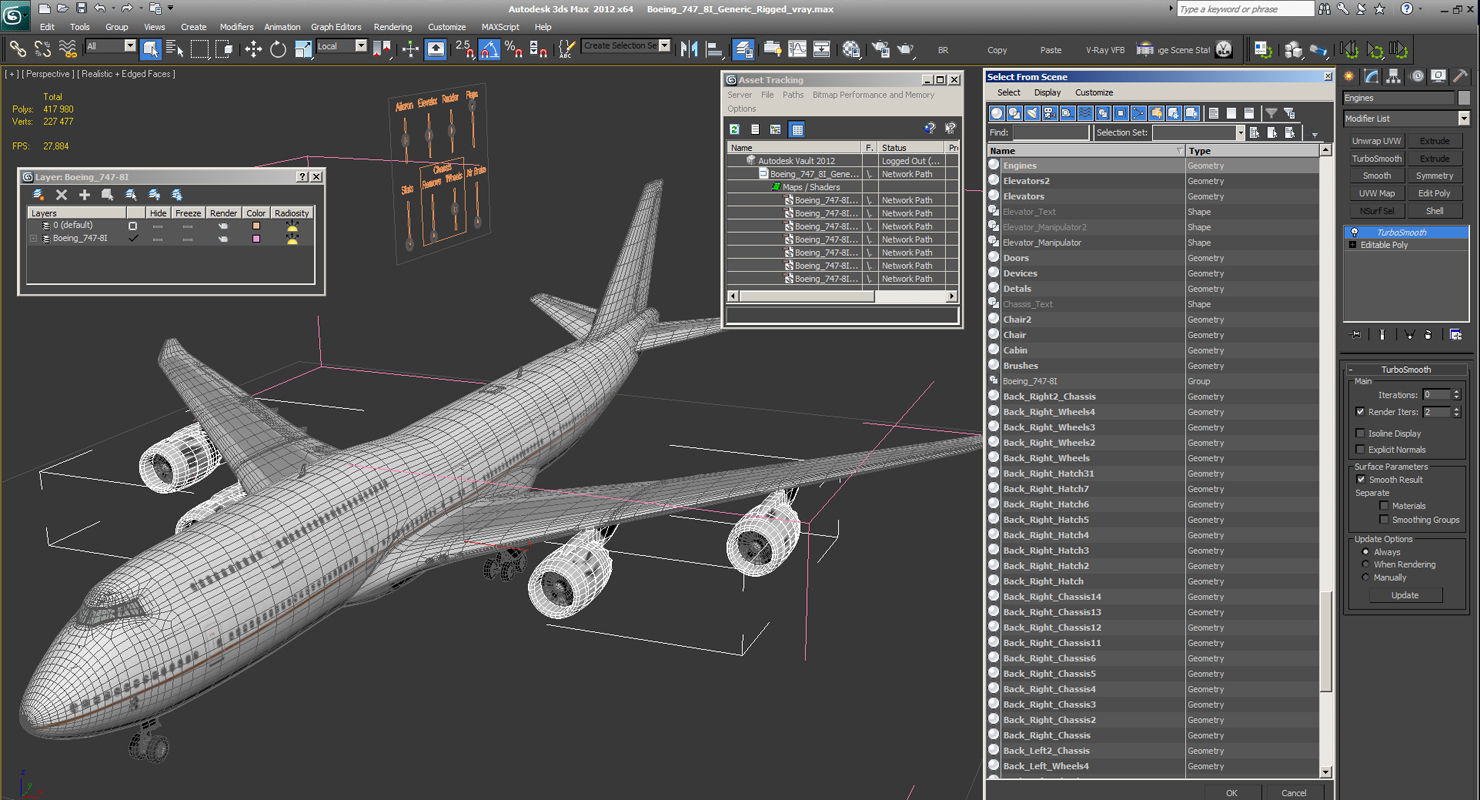Switch to the Motion command panel
Screen dimensions: 1480x800
(1417, 76)
